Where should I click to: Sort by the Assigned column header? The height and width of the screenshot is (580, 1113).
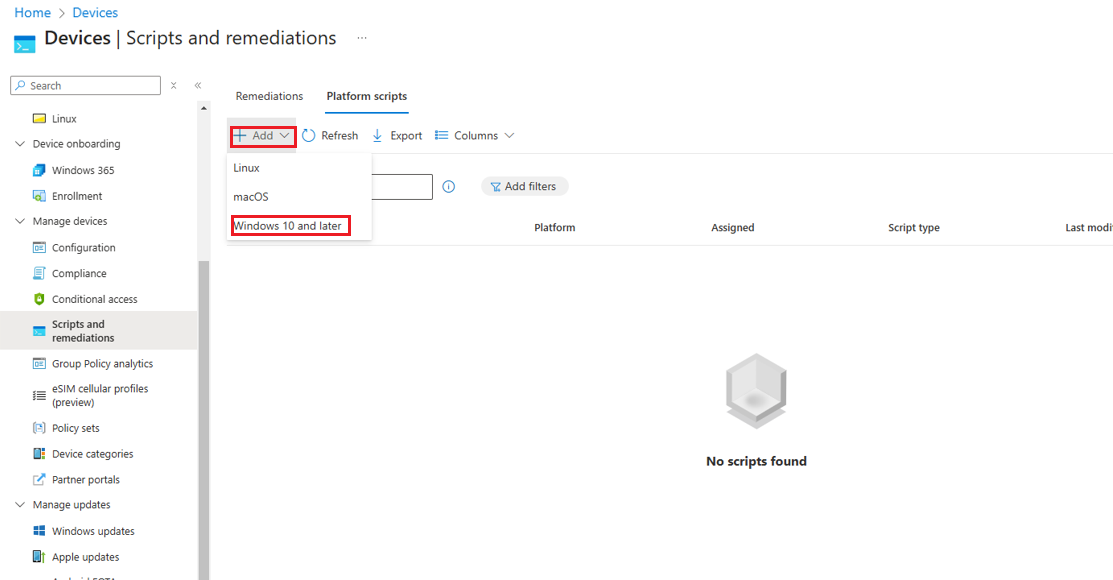(x=733, y=228)
